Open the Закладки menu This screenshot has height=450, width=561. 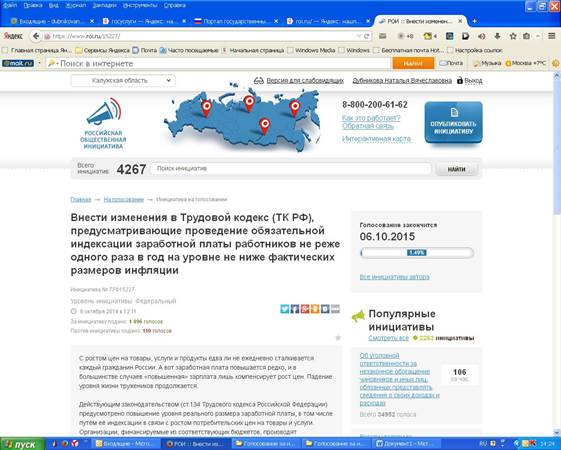[104, 5]
